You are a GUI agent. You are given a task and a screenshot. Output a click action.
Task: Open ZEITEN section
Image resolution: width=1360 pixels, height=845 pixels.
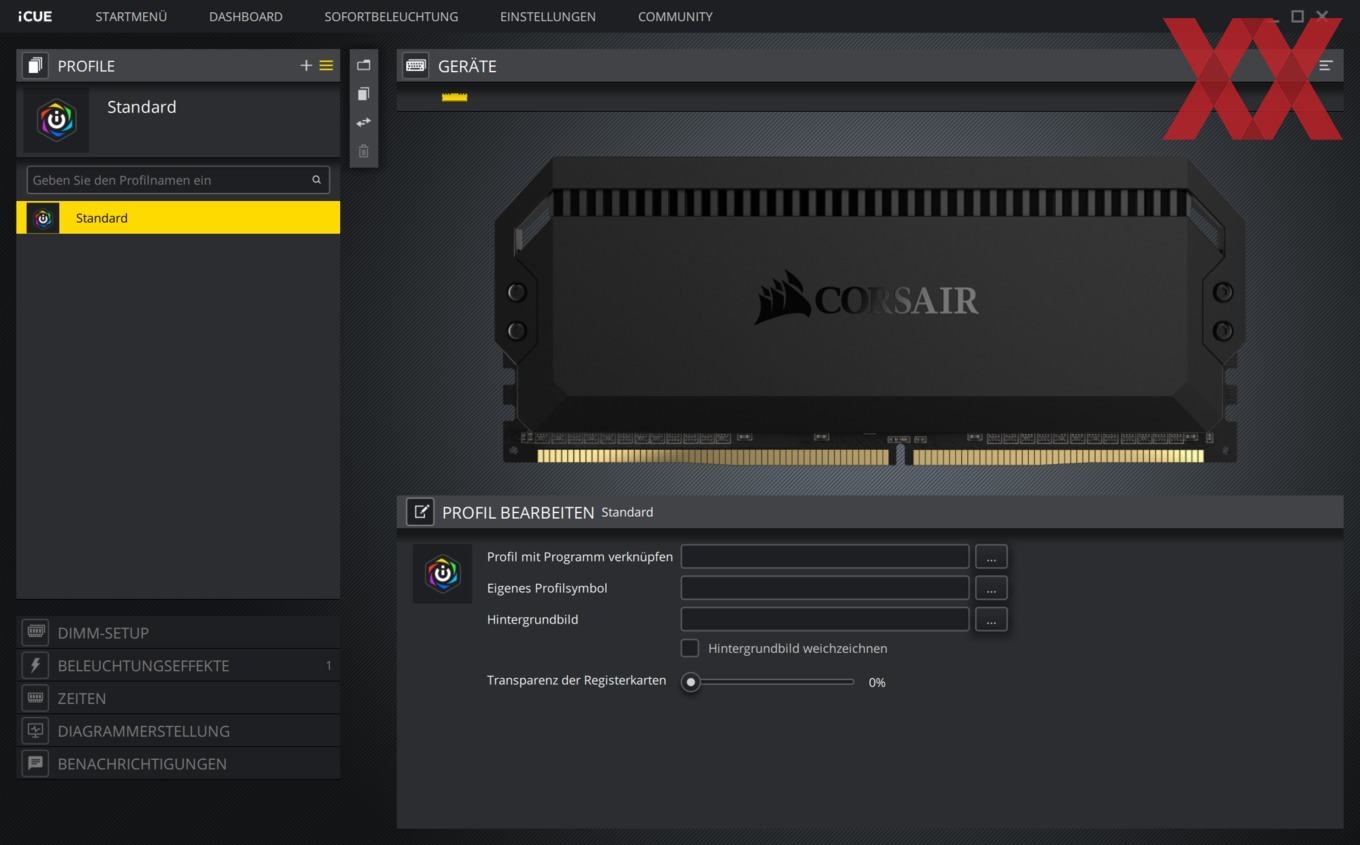click(178, 698)
